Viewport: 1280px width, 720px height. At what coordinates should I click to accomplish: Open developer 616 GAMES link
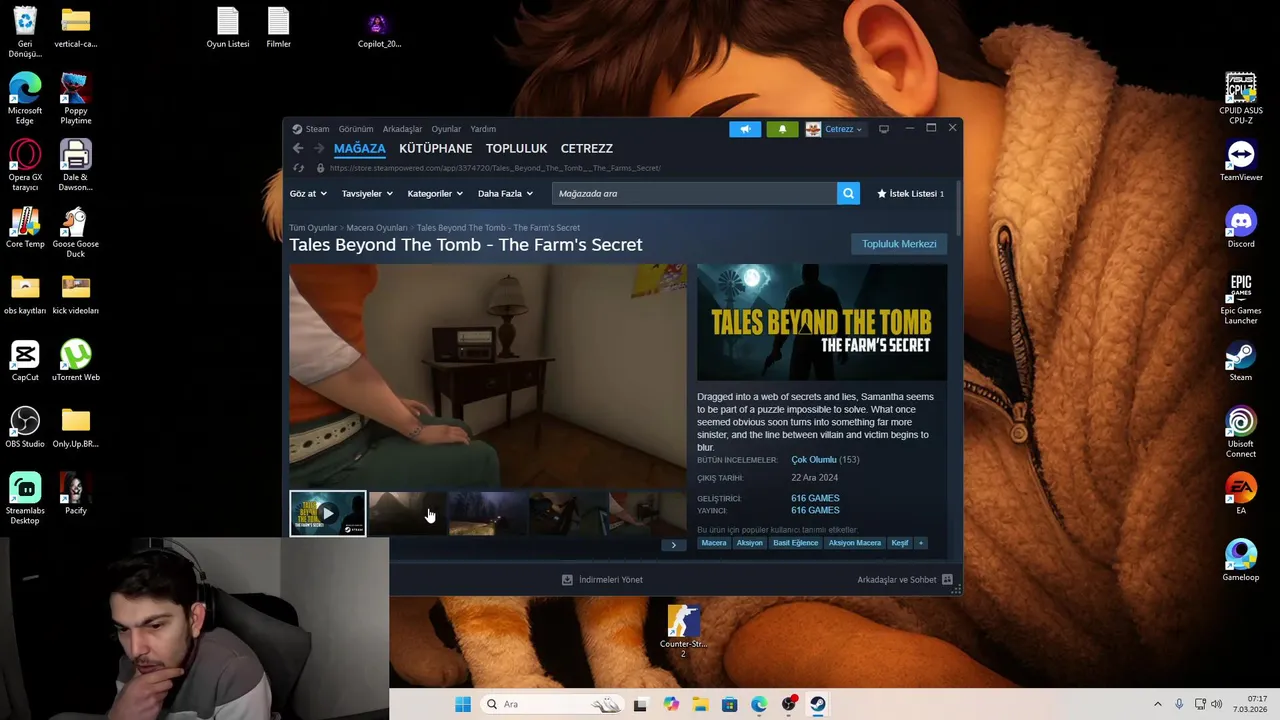coord(815,498)
